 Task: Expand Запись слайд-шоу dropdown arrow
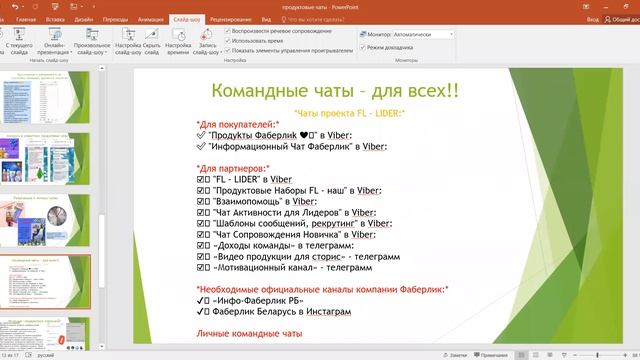[221, 52]
